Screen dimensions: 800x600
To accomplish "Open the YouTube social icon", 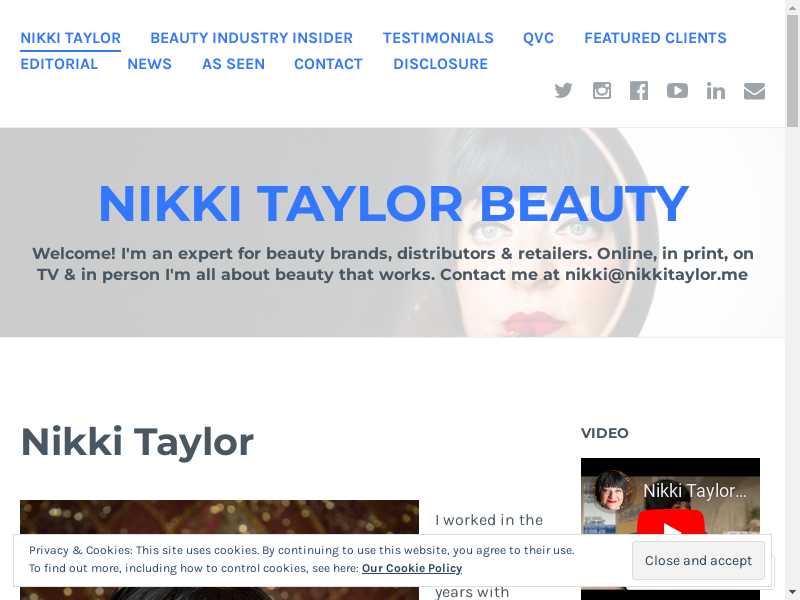I will [x=677, y=91].
